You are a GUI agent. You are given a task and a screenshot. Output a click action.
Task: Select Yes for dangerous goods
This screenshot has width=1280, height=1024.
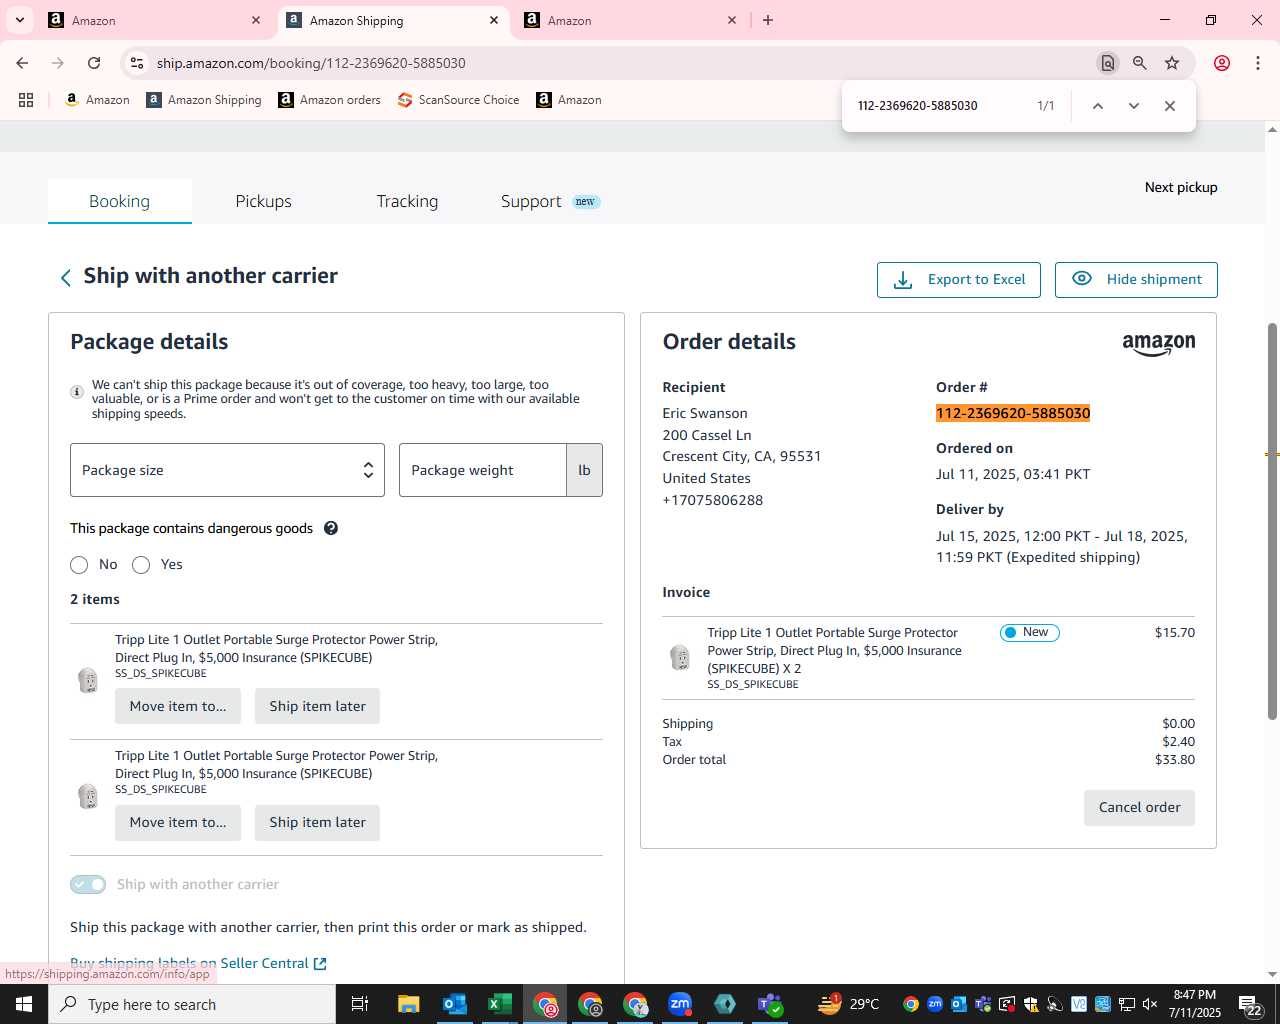141,565
